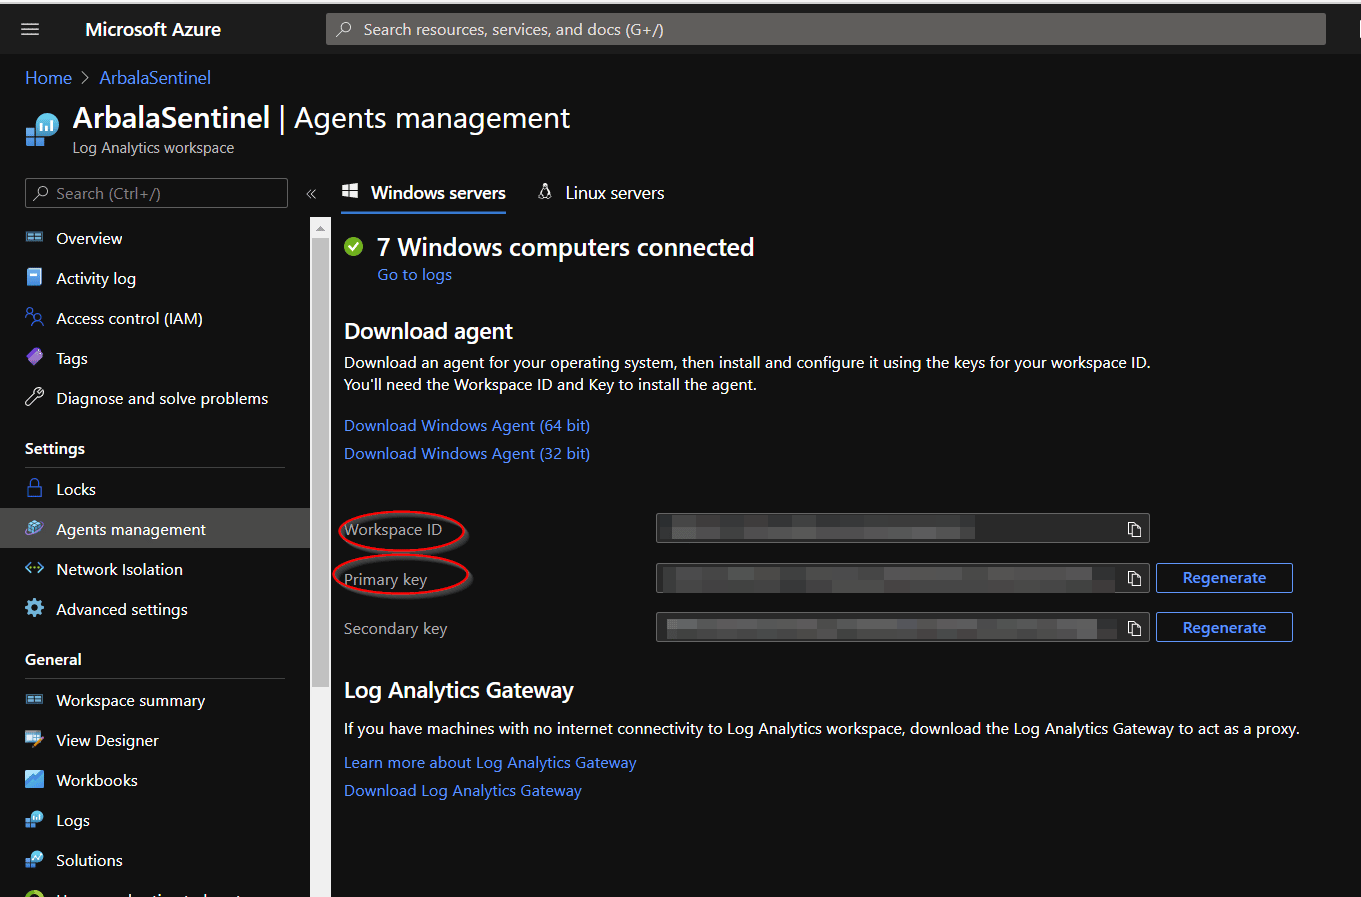Regenerate the Secondary key
Screen dimensions: 1361x897
1224,628
